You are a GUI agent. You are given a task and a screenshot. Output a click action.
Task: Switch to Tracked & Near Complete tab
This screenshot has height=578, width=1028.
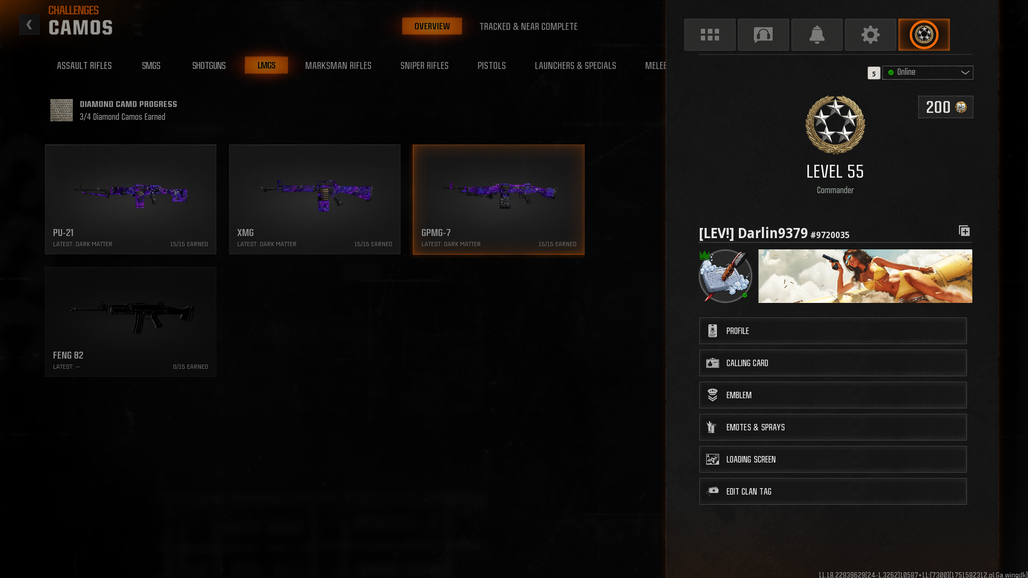pos(528,26)
